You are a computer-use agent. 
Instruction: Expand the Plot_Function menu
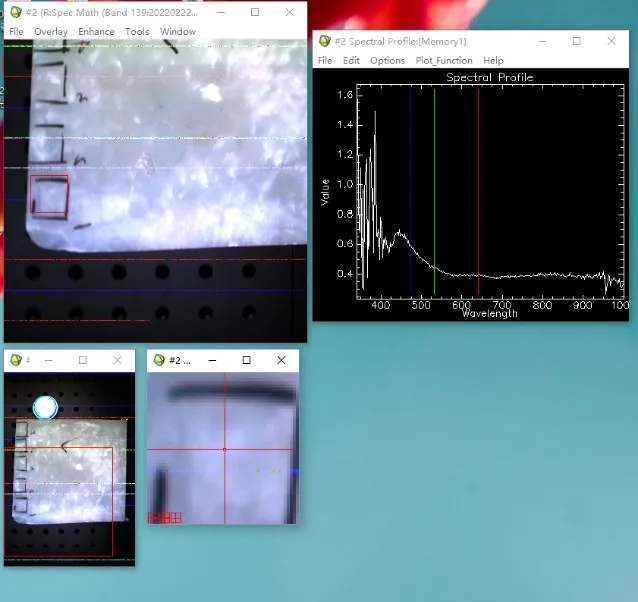[444, 61]
